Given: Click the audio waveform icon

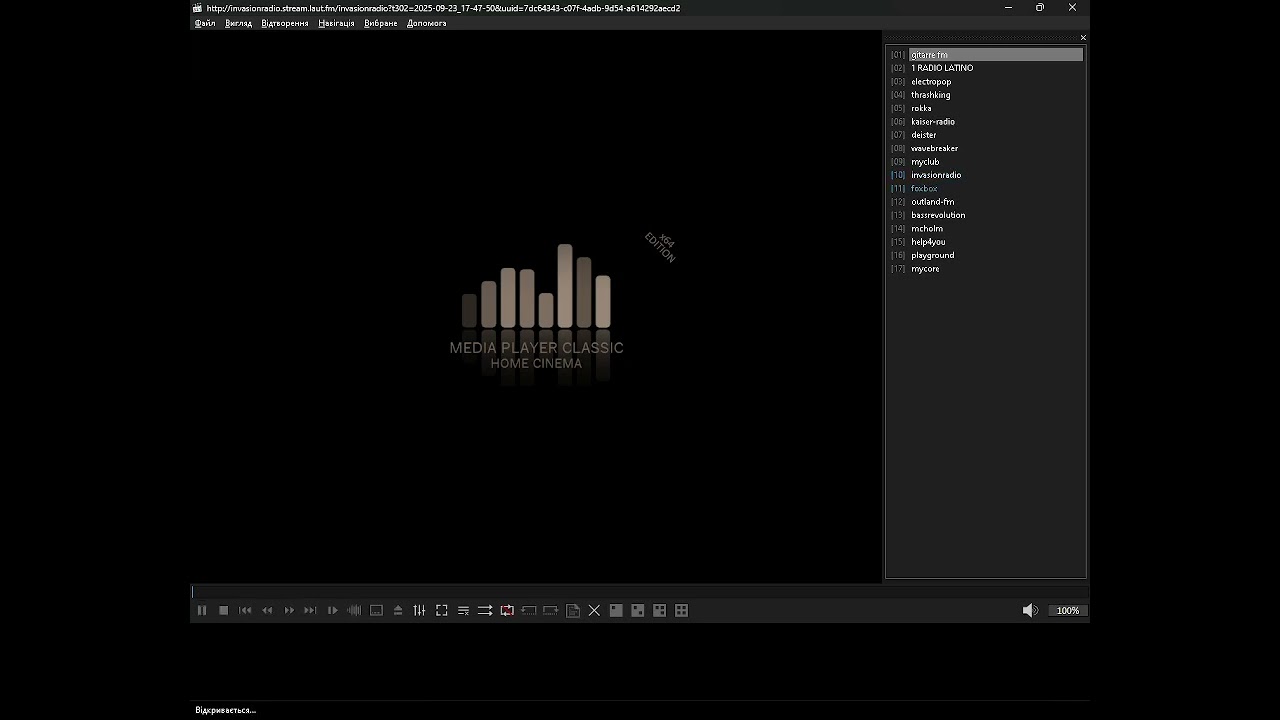Looking at the screenshot, I should [x=354, y=610].
